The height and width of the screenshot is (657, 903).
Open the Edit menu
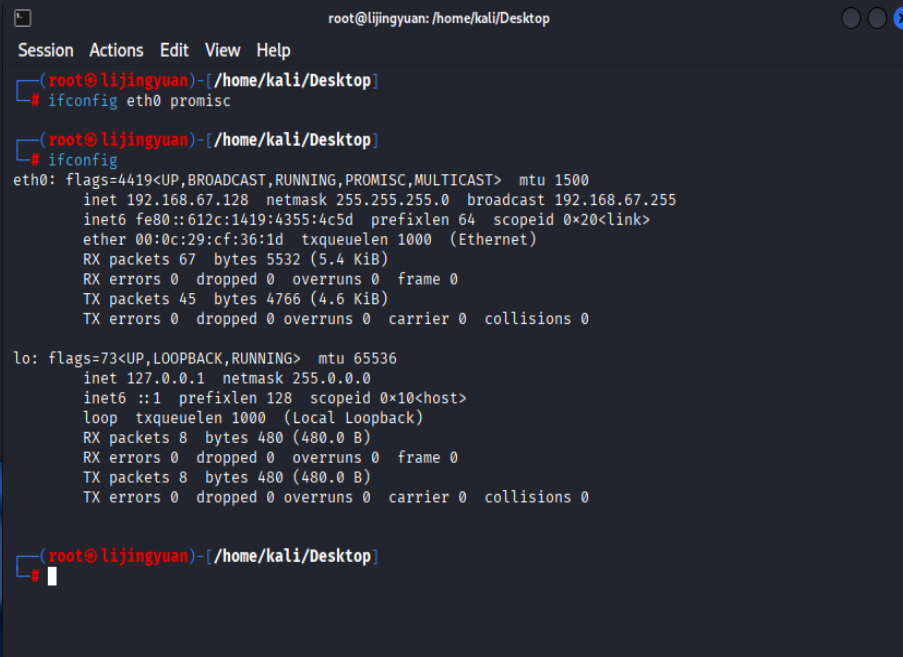(174, 51)
